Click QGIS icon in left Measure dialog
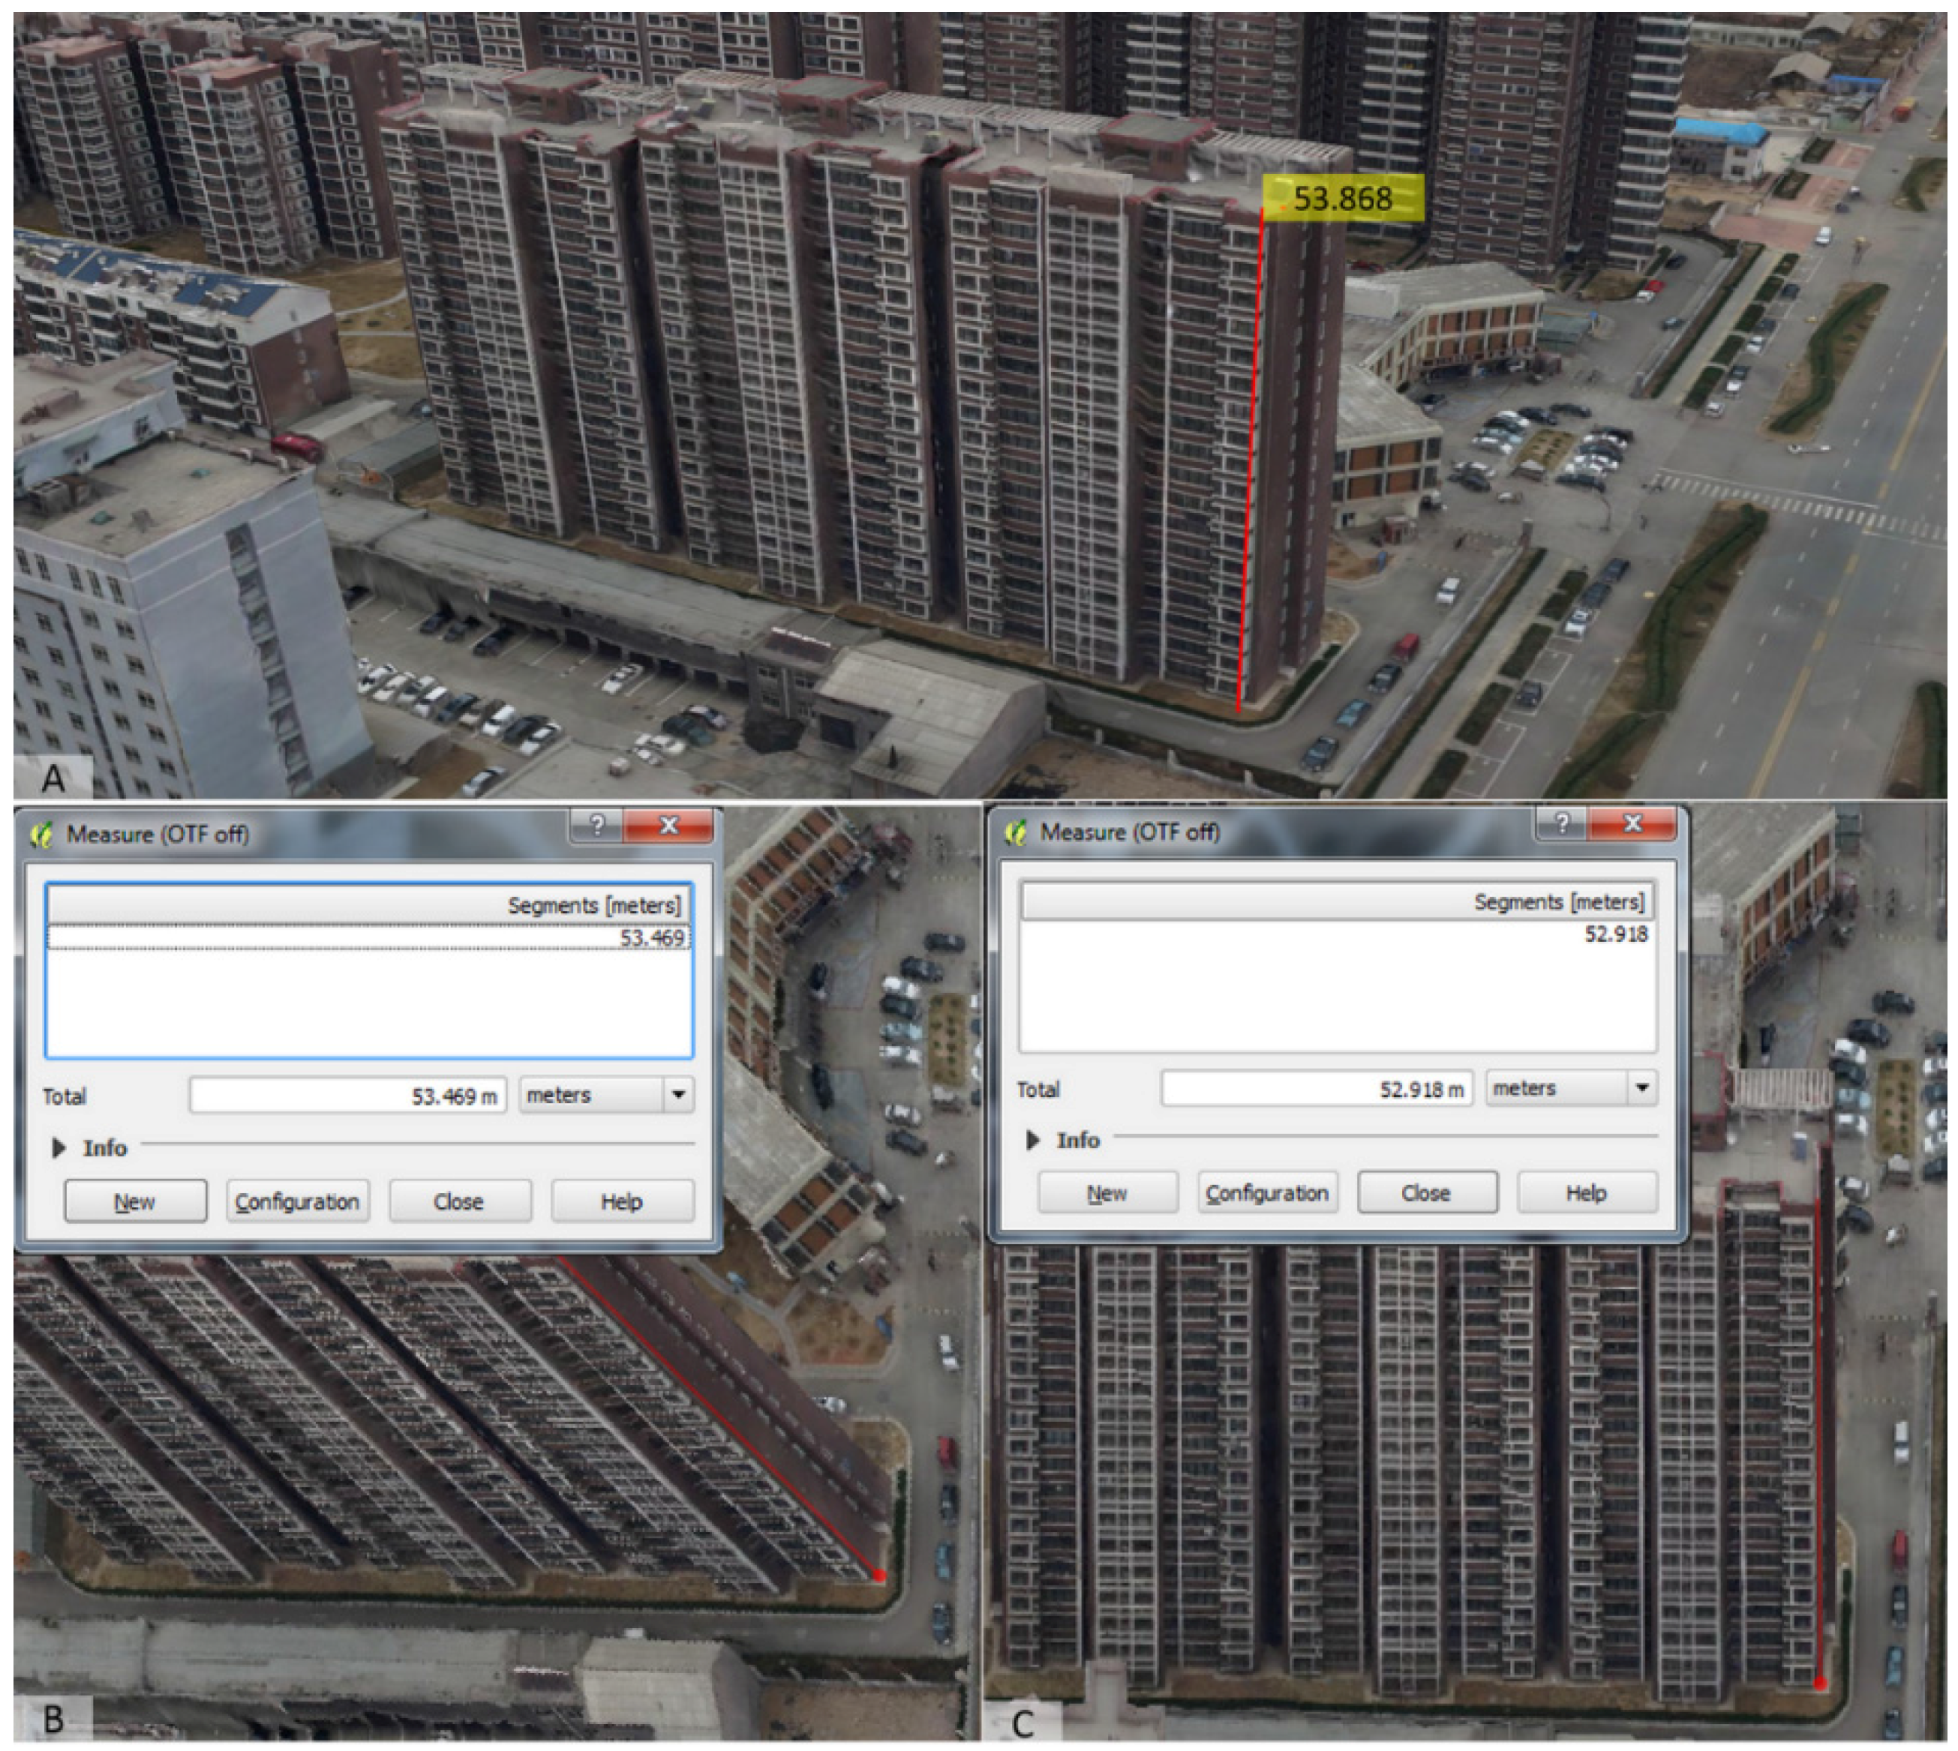This screenshot has height=1751, width=1958. pyautogui.click(x=41, y=834)
